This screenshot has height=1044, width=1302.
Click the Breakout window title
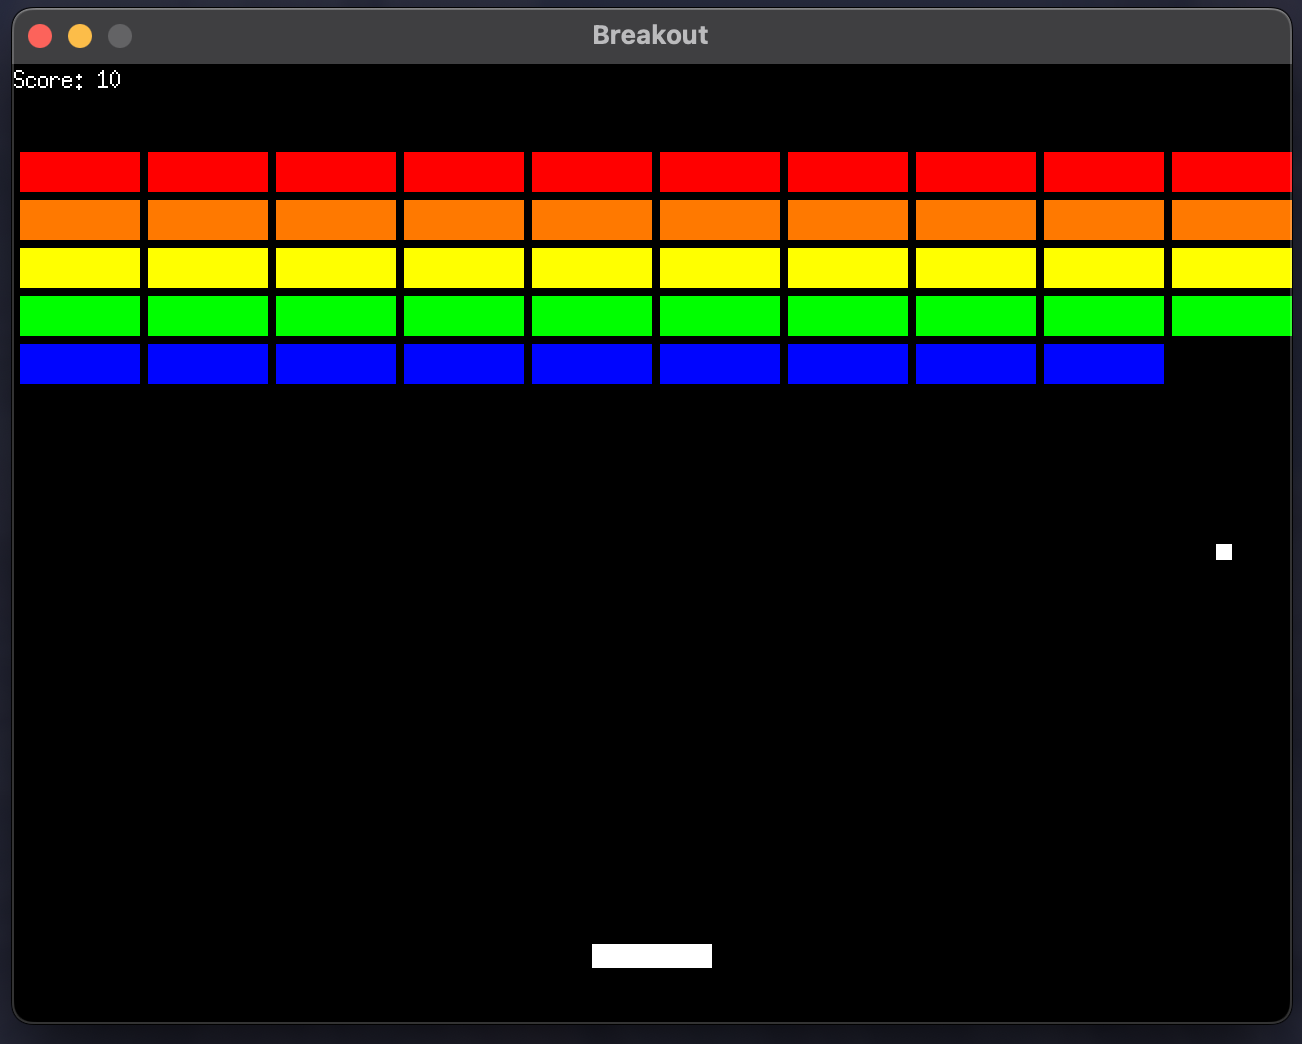[x=650, y=35]
